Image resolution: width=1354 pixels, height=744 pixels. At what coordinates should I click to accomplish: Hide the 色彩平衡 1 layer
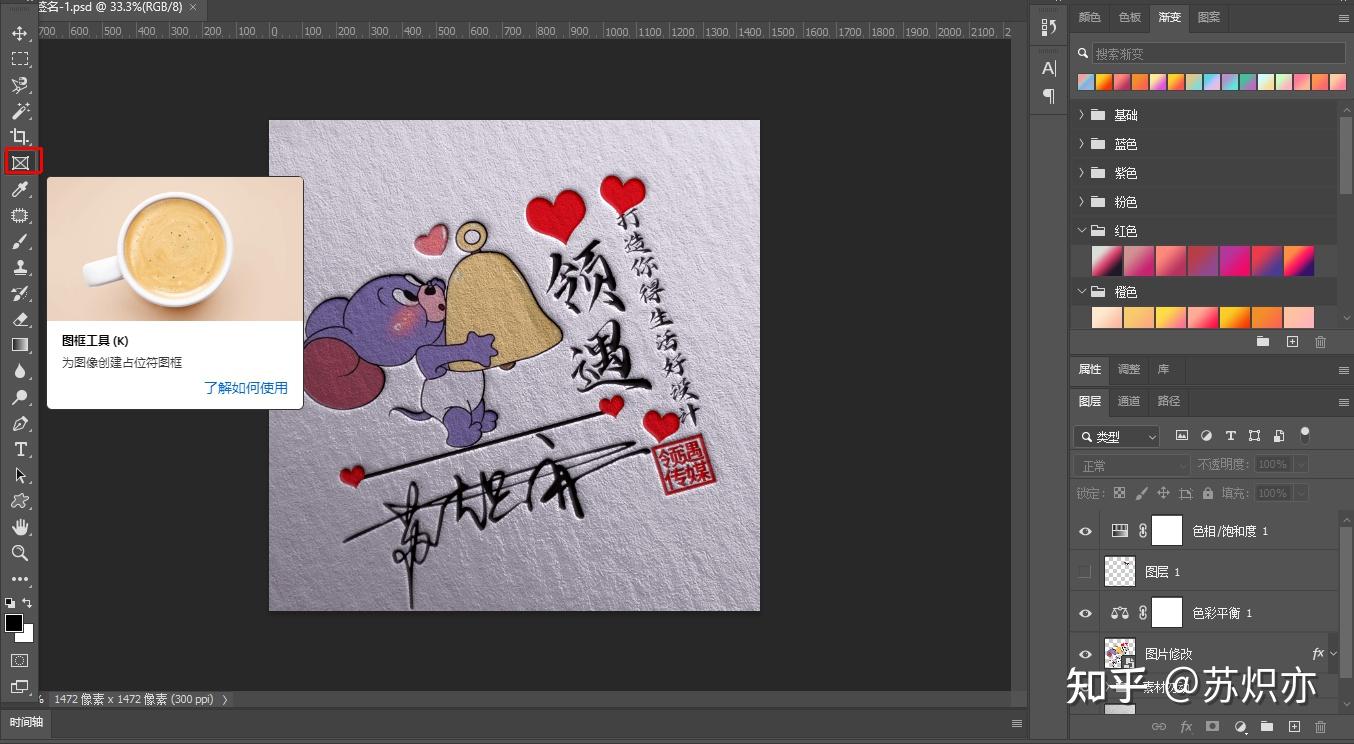pyautogui.click(x=1085, y=613)
